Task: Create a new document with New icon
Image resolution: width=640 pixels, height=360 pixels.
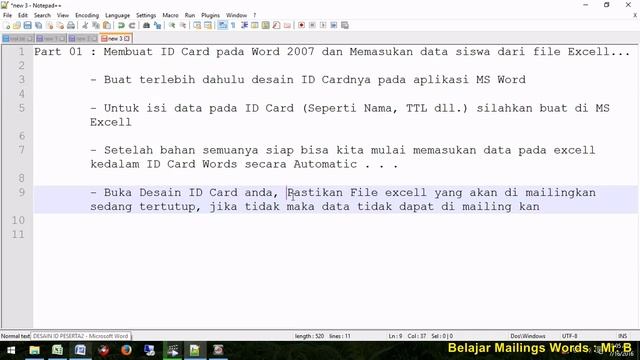Action: [7, 25]
